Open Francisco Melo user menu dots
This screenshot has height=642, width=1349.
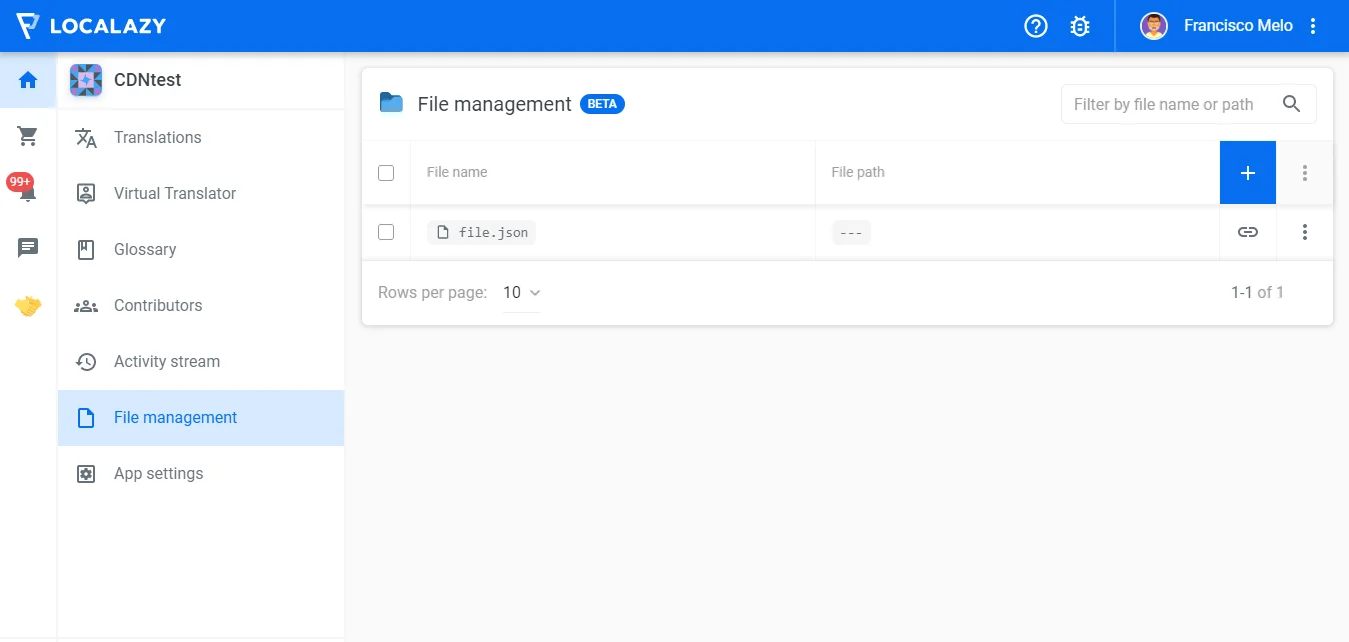coord(1313,26)
